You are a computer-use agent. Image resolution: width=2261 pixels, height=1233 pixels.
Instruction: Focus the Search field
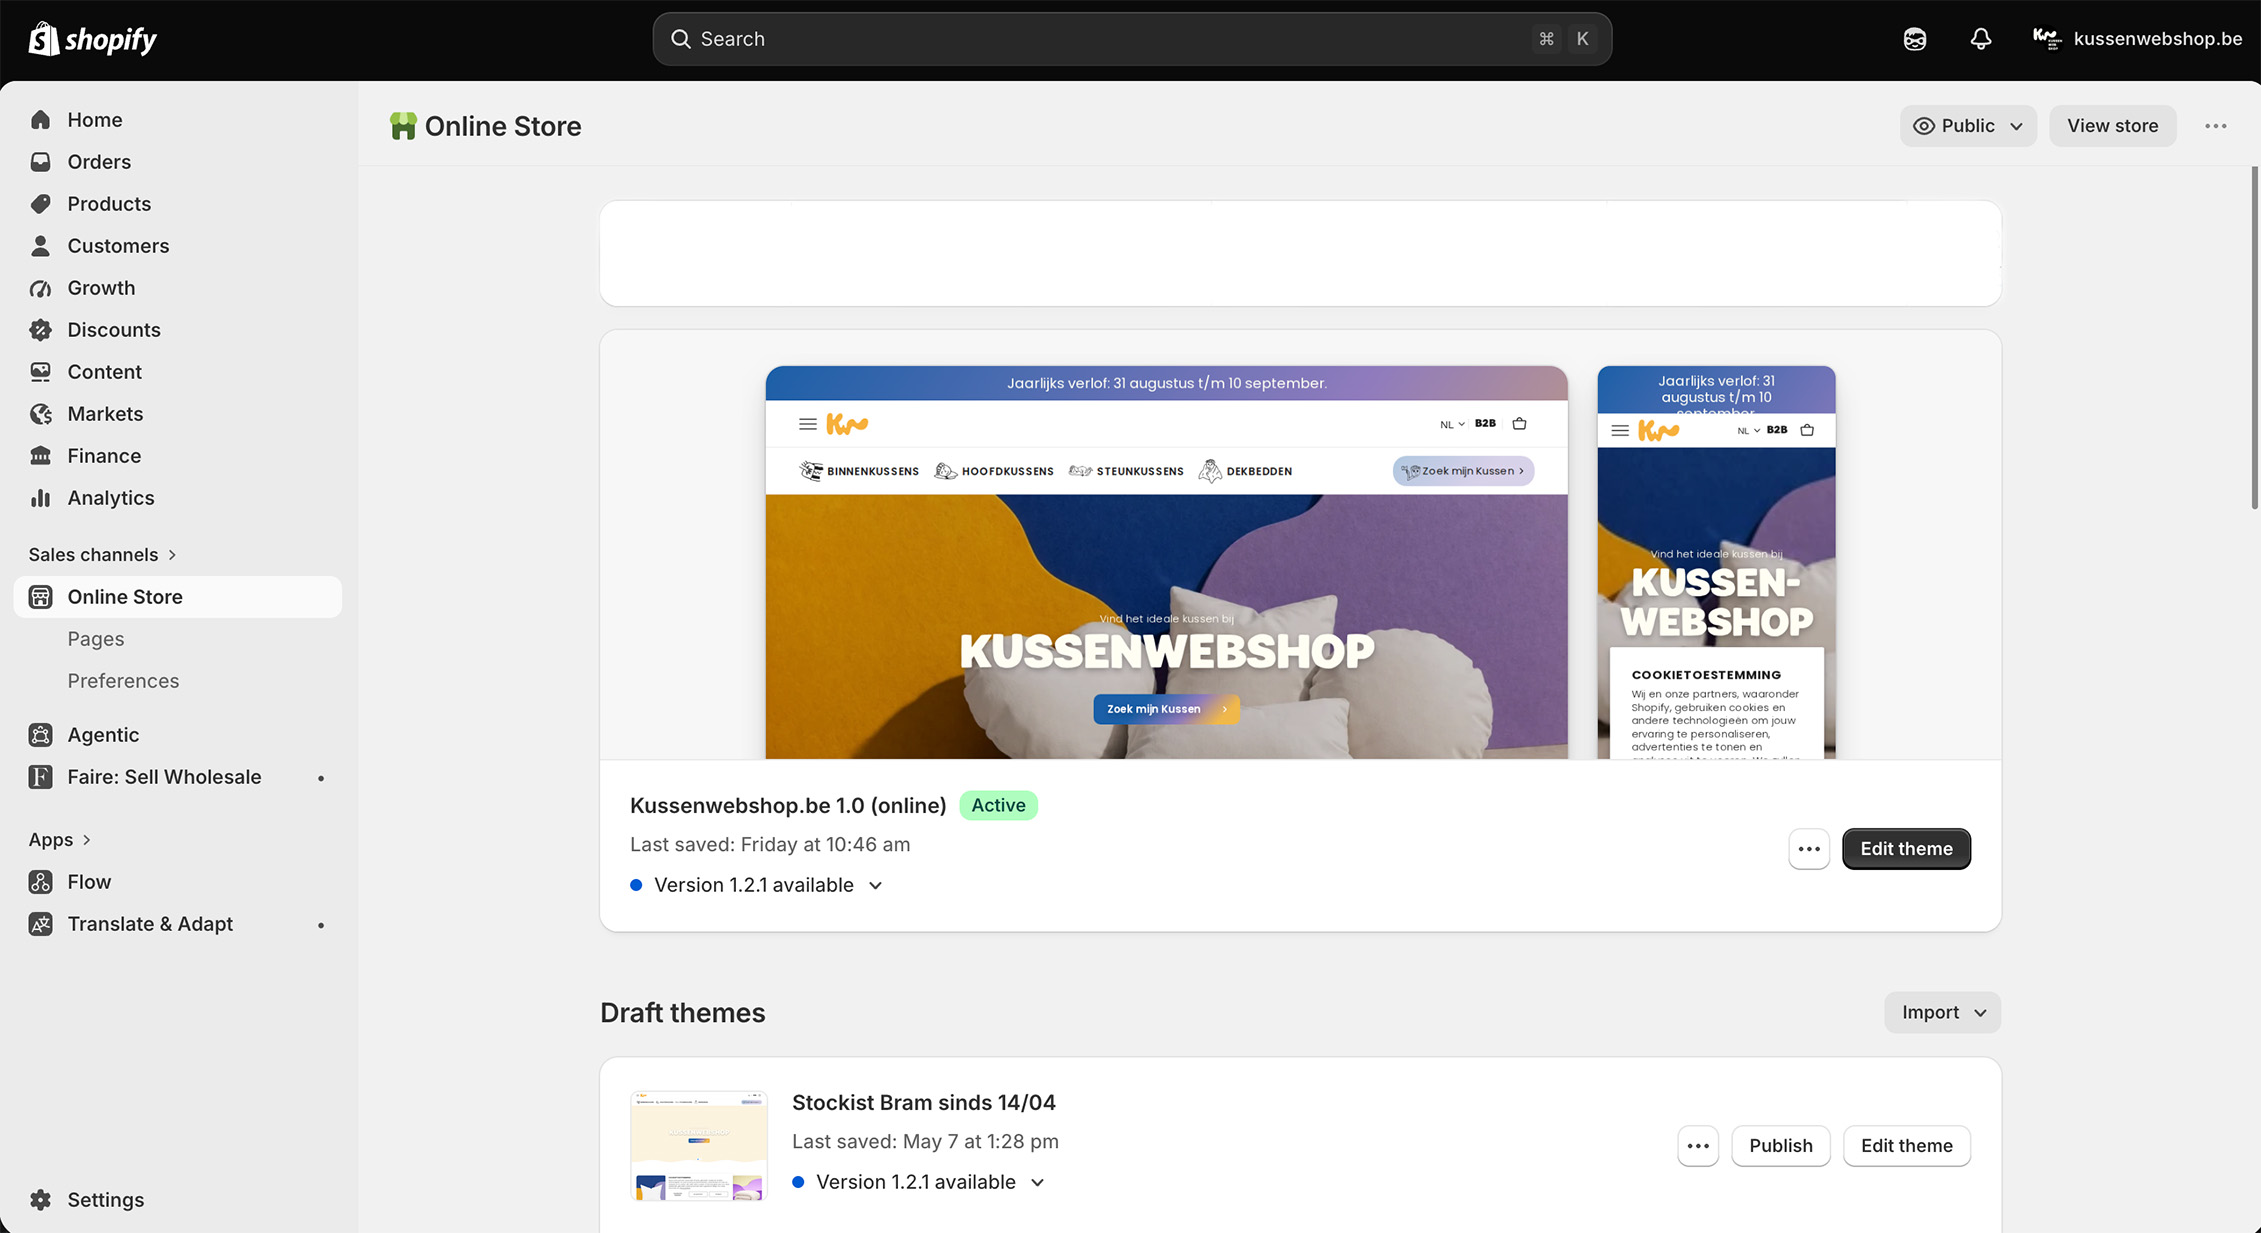point(1132,39)
